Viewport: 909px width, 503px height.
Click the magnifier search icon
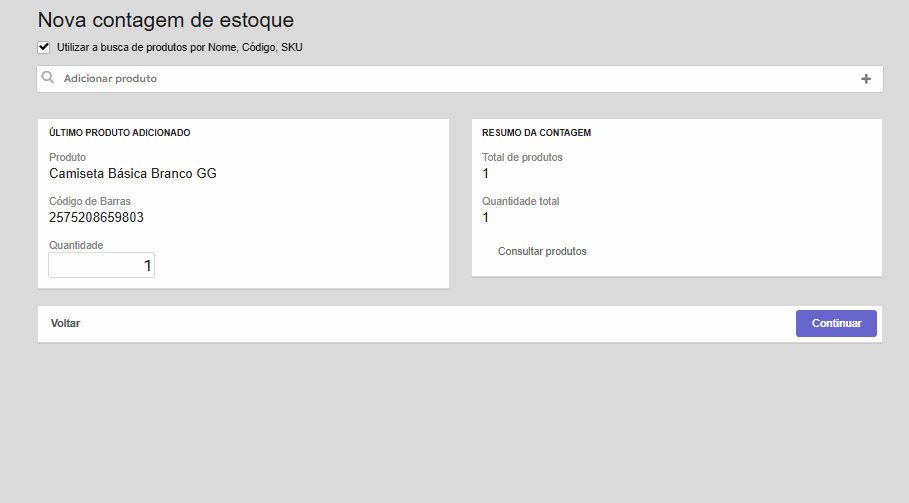click(48, 78)
